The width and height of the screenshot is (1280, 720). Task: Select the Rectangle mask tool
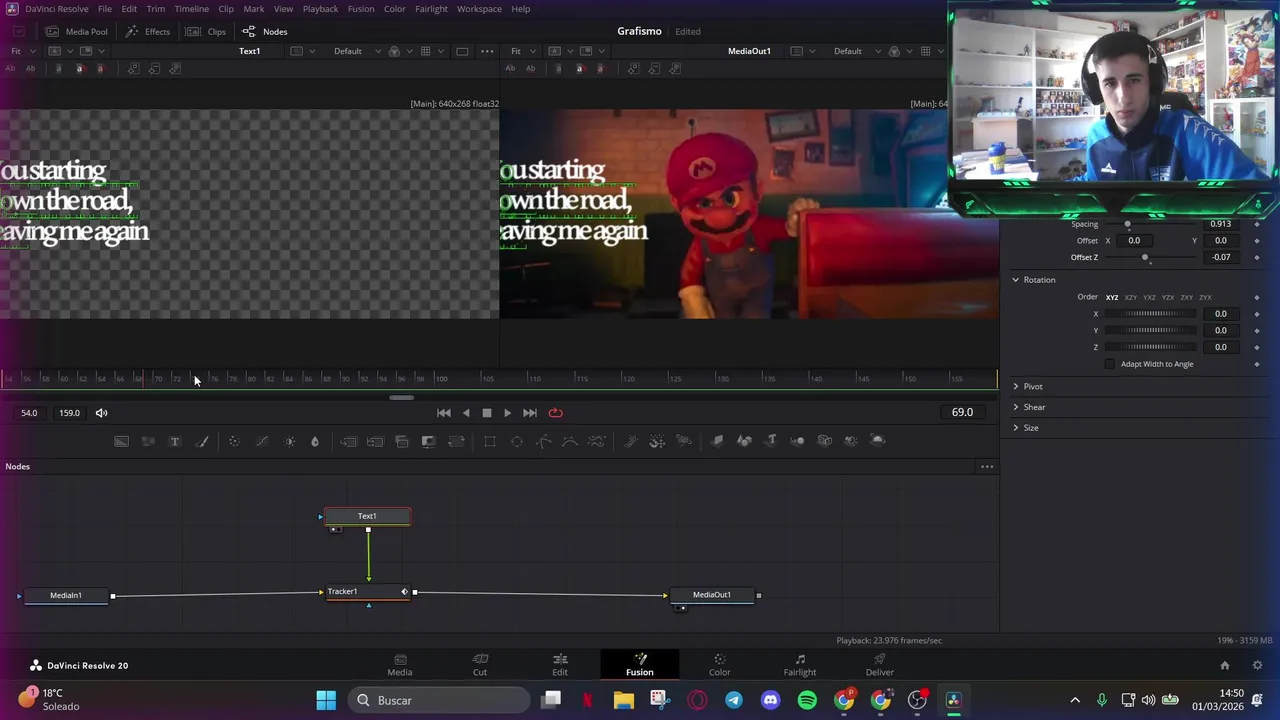coord(490,441)
